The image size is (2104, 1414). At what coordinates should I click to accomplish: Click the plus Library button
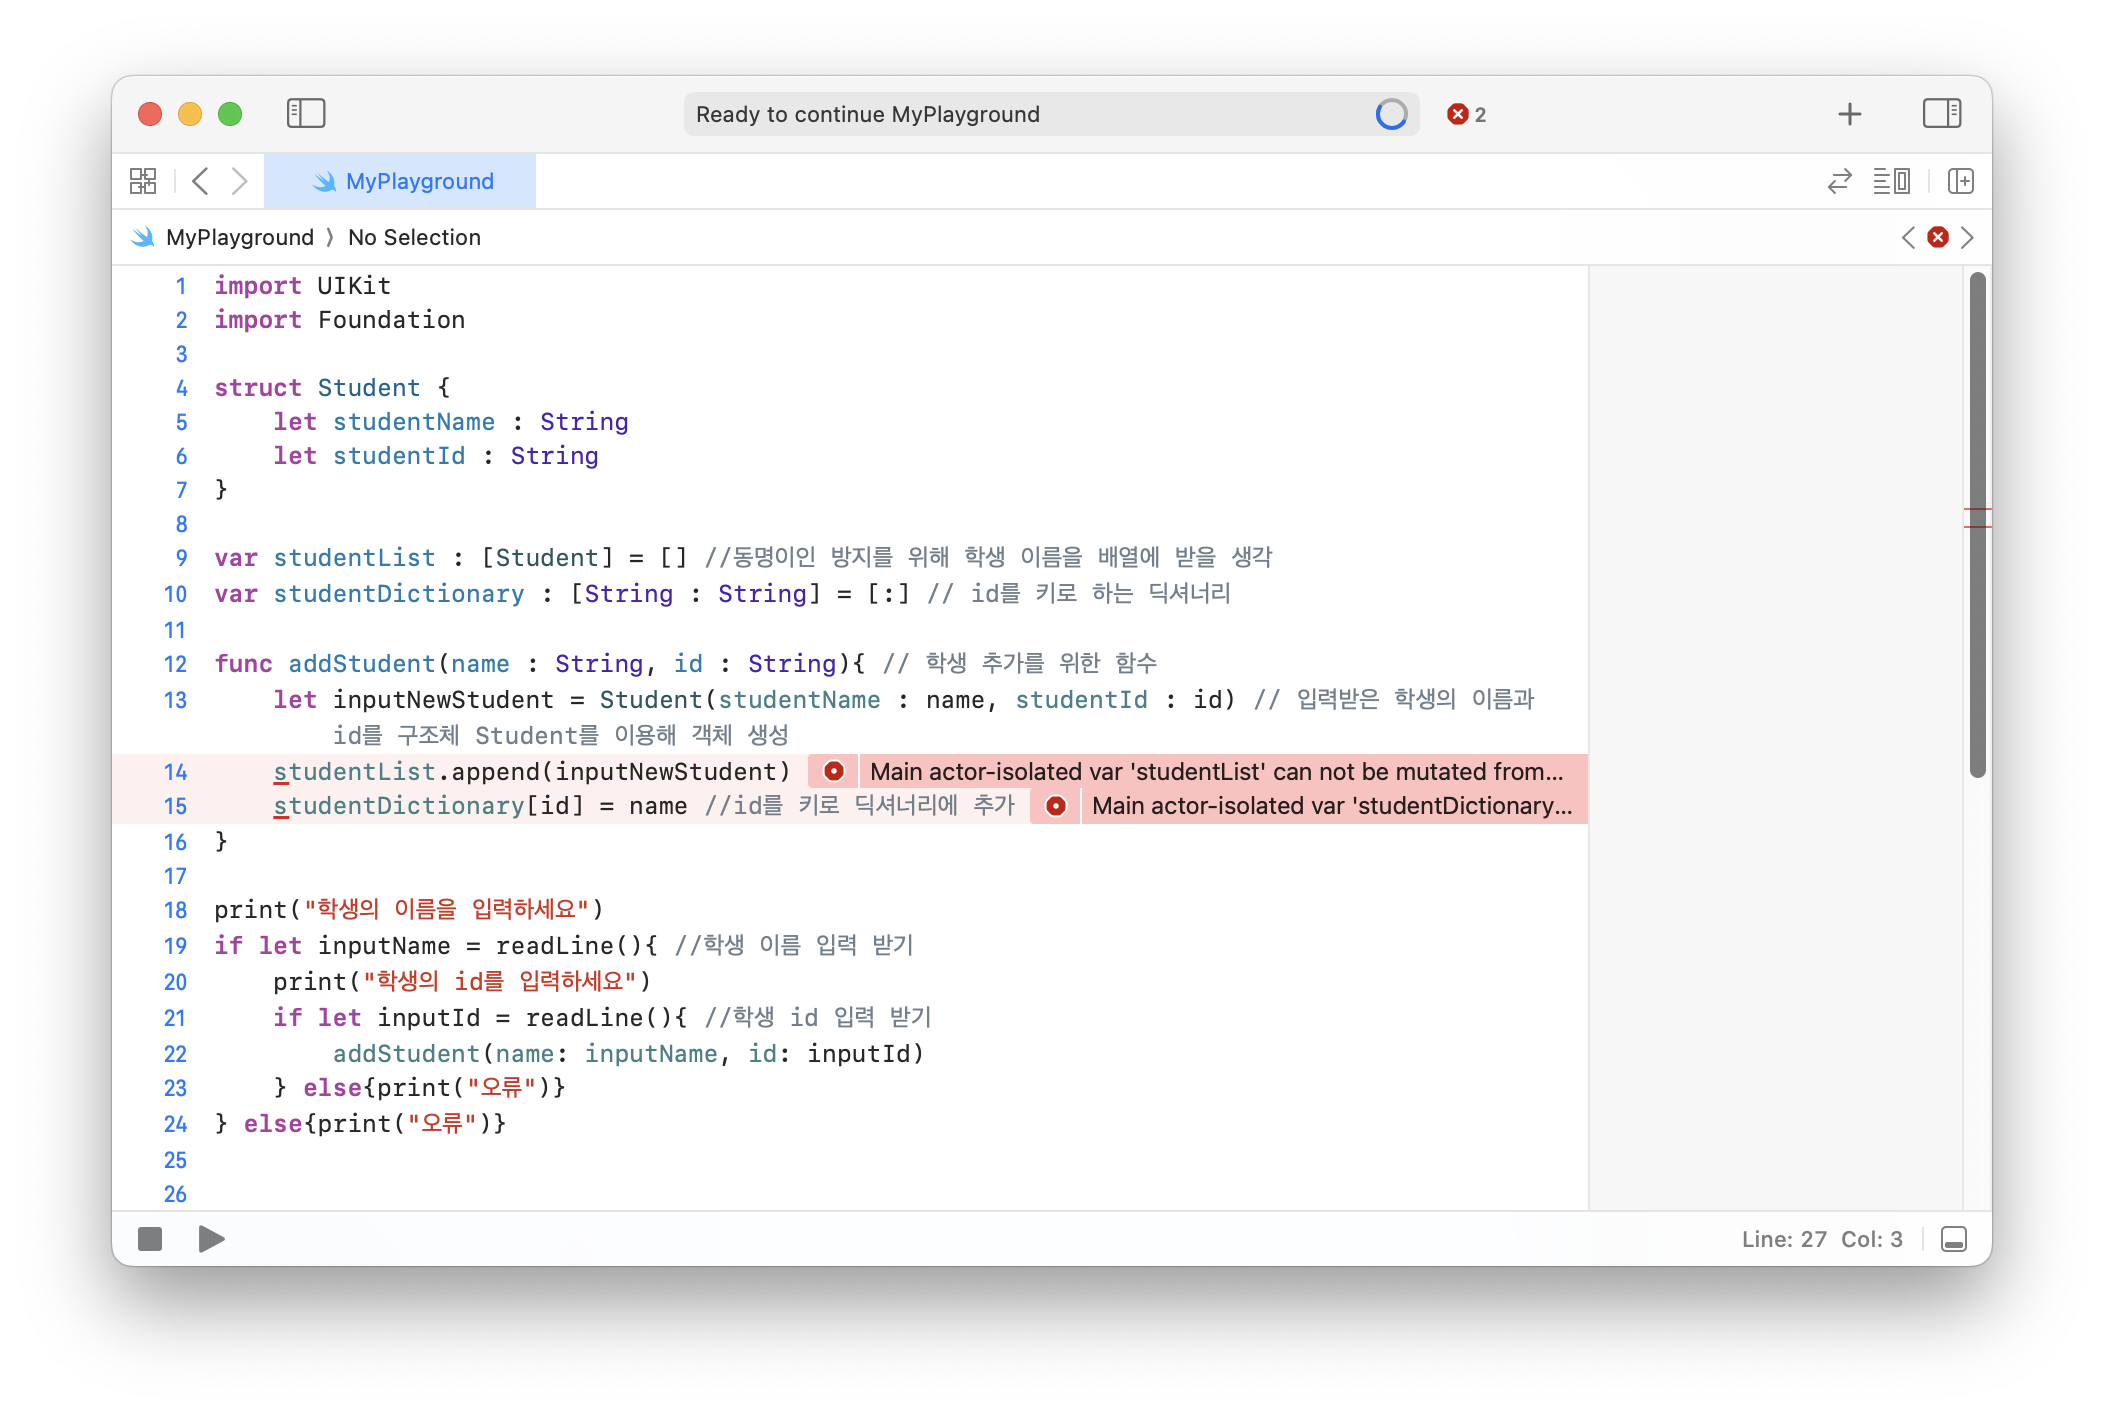1850,114
